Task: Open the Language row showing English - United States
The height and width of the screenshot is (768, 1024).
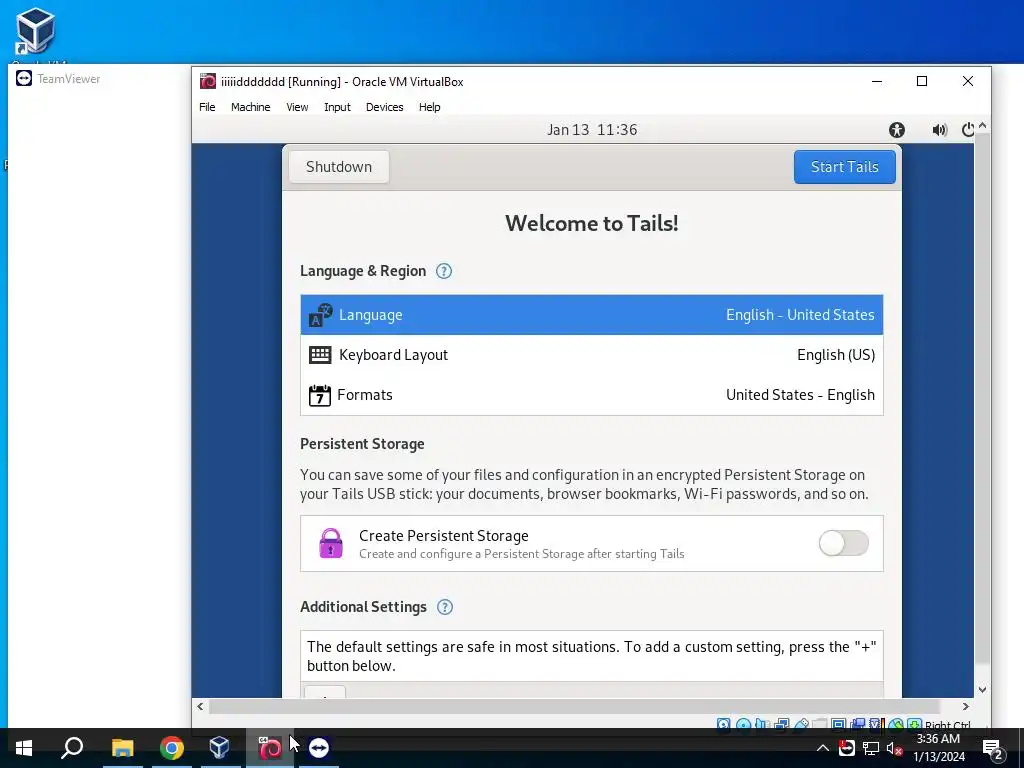Action: click(x=592, y=315)
